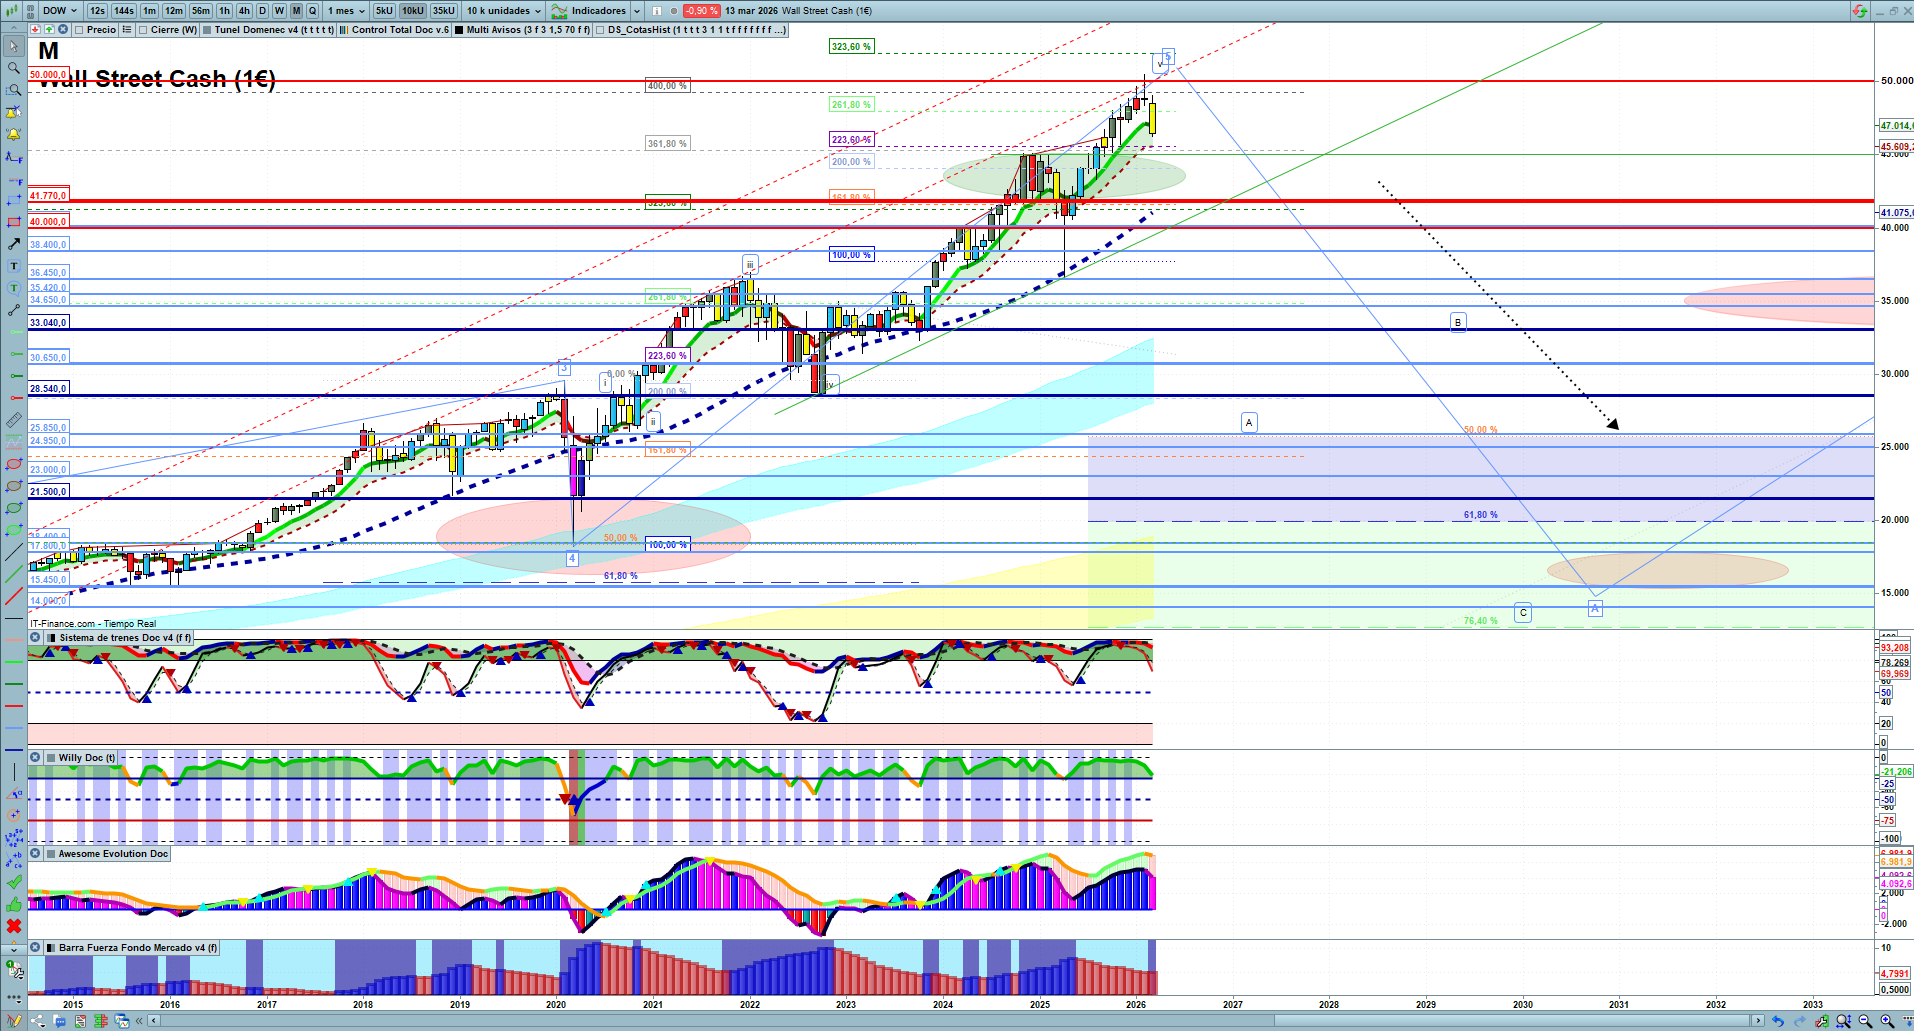Screen dimensions: 1914x1031
Task: Click the 35kU units button
Action: point(443,11)
